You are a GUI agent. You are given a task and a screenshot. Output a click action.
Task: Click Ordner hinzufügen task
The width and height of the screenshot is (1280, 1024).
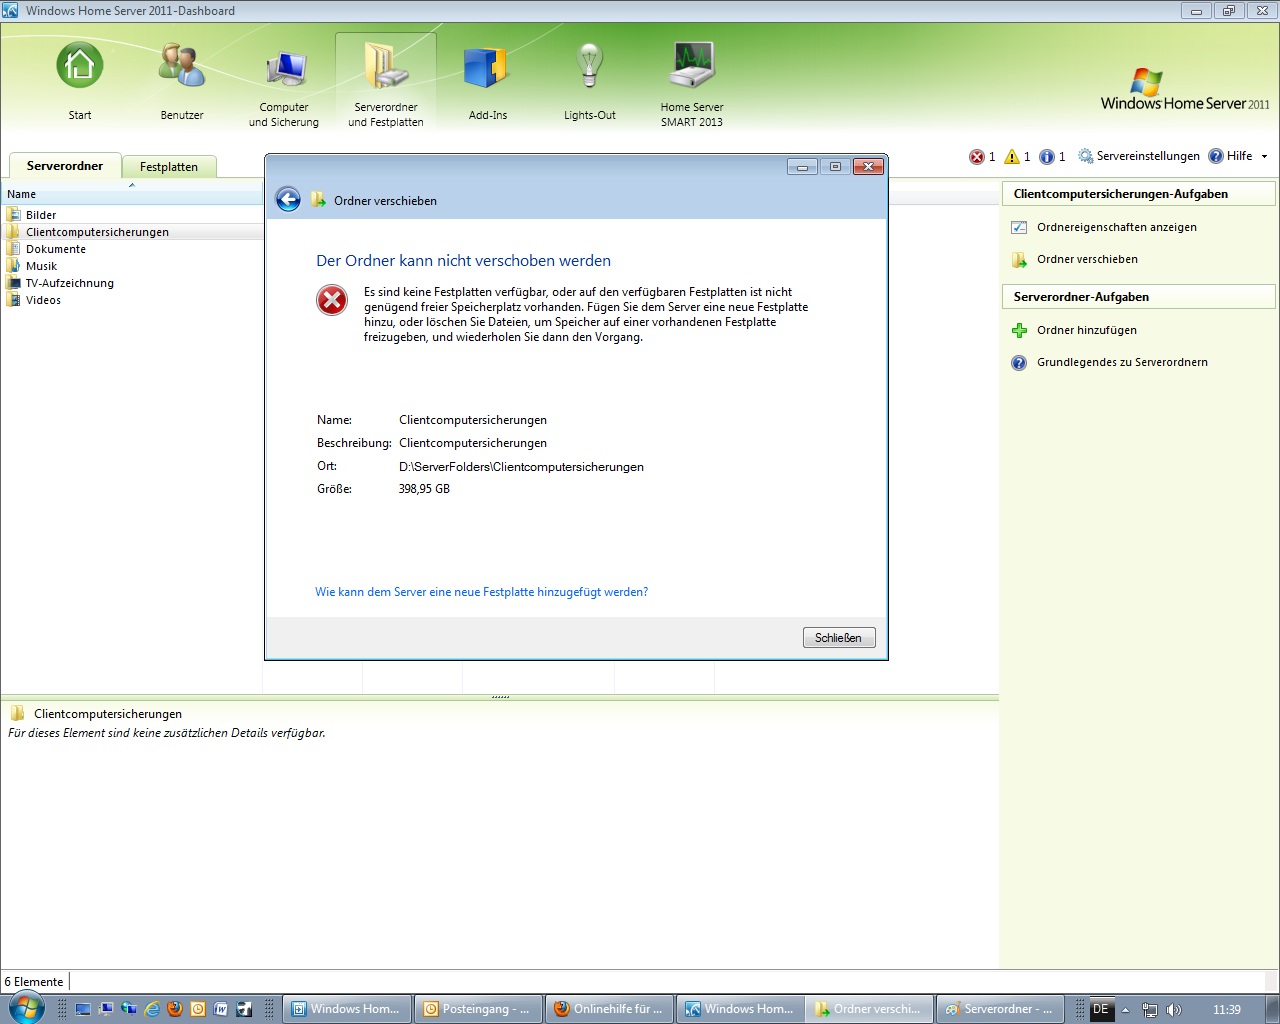pyautogui.click(x=1087, y=330)
